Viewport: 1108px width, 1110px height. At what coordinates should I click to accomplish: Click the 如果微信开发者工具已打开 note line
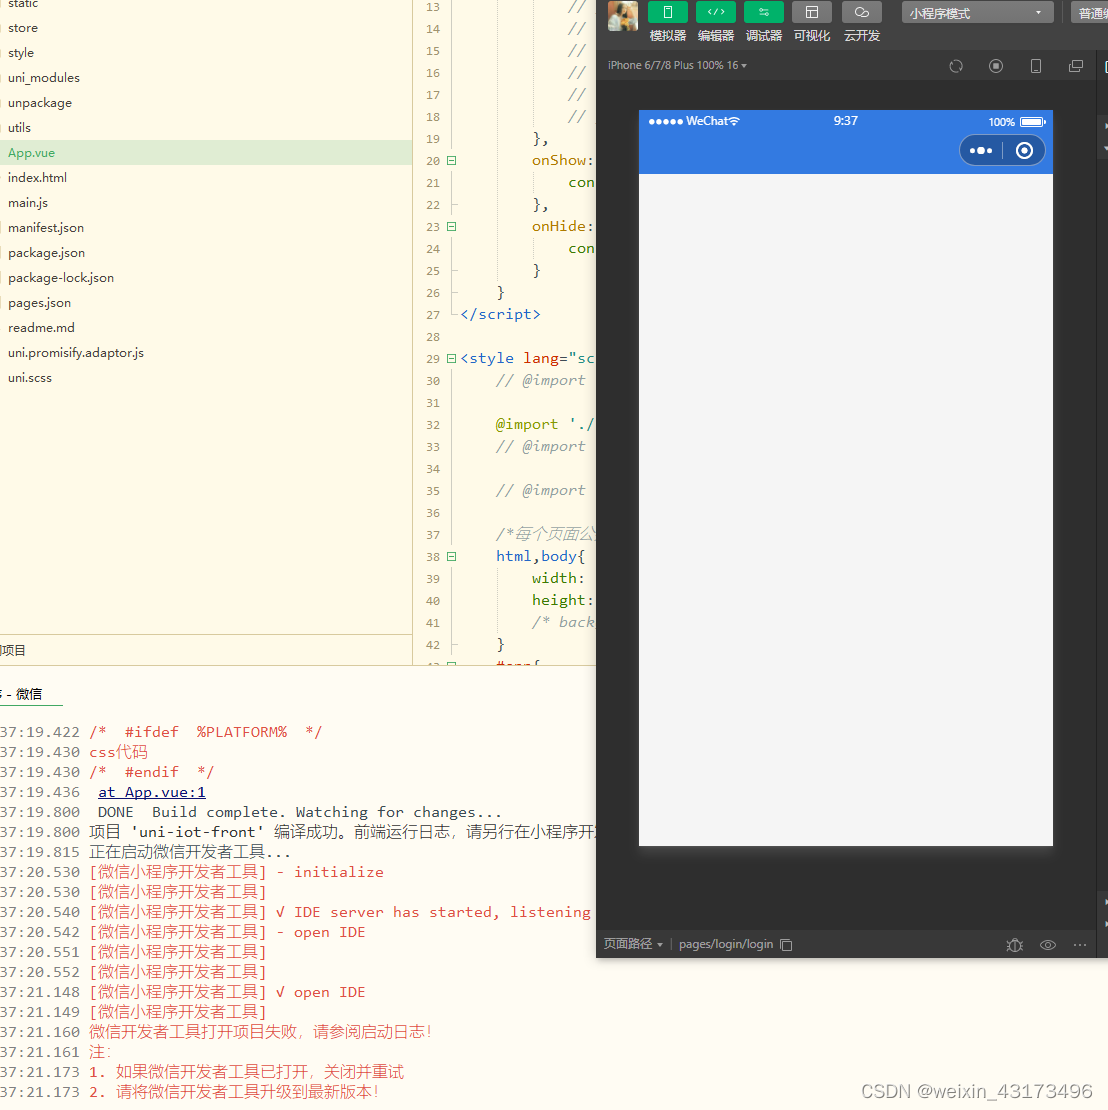[x=246, y=1072]
